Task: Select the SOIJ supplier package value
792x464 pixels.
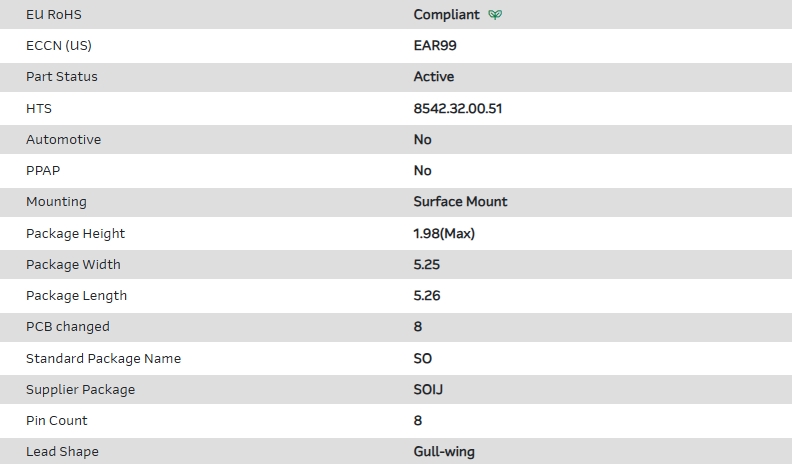Action: [428, 390]
